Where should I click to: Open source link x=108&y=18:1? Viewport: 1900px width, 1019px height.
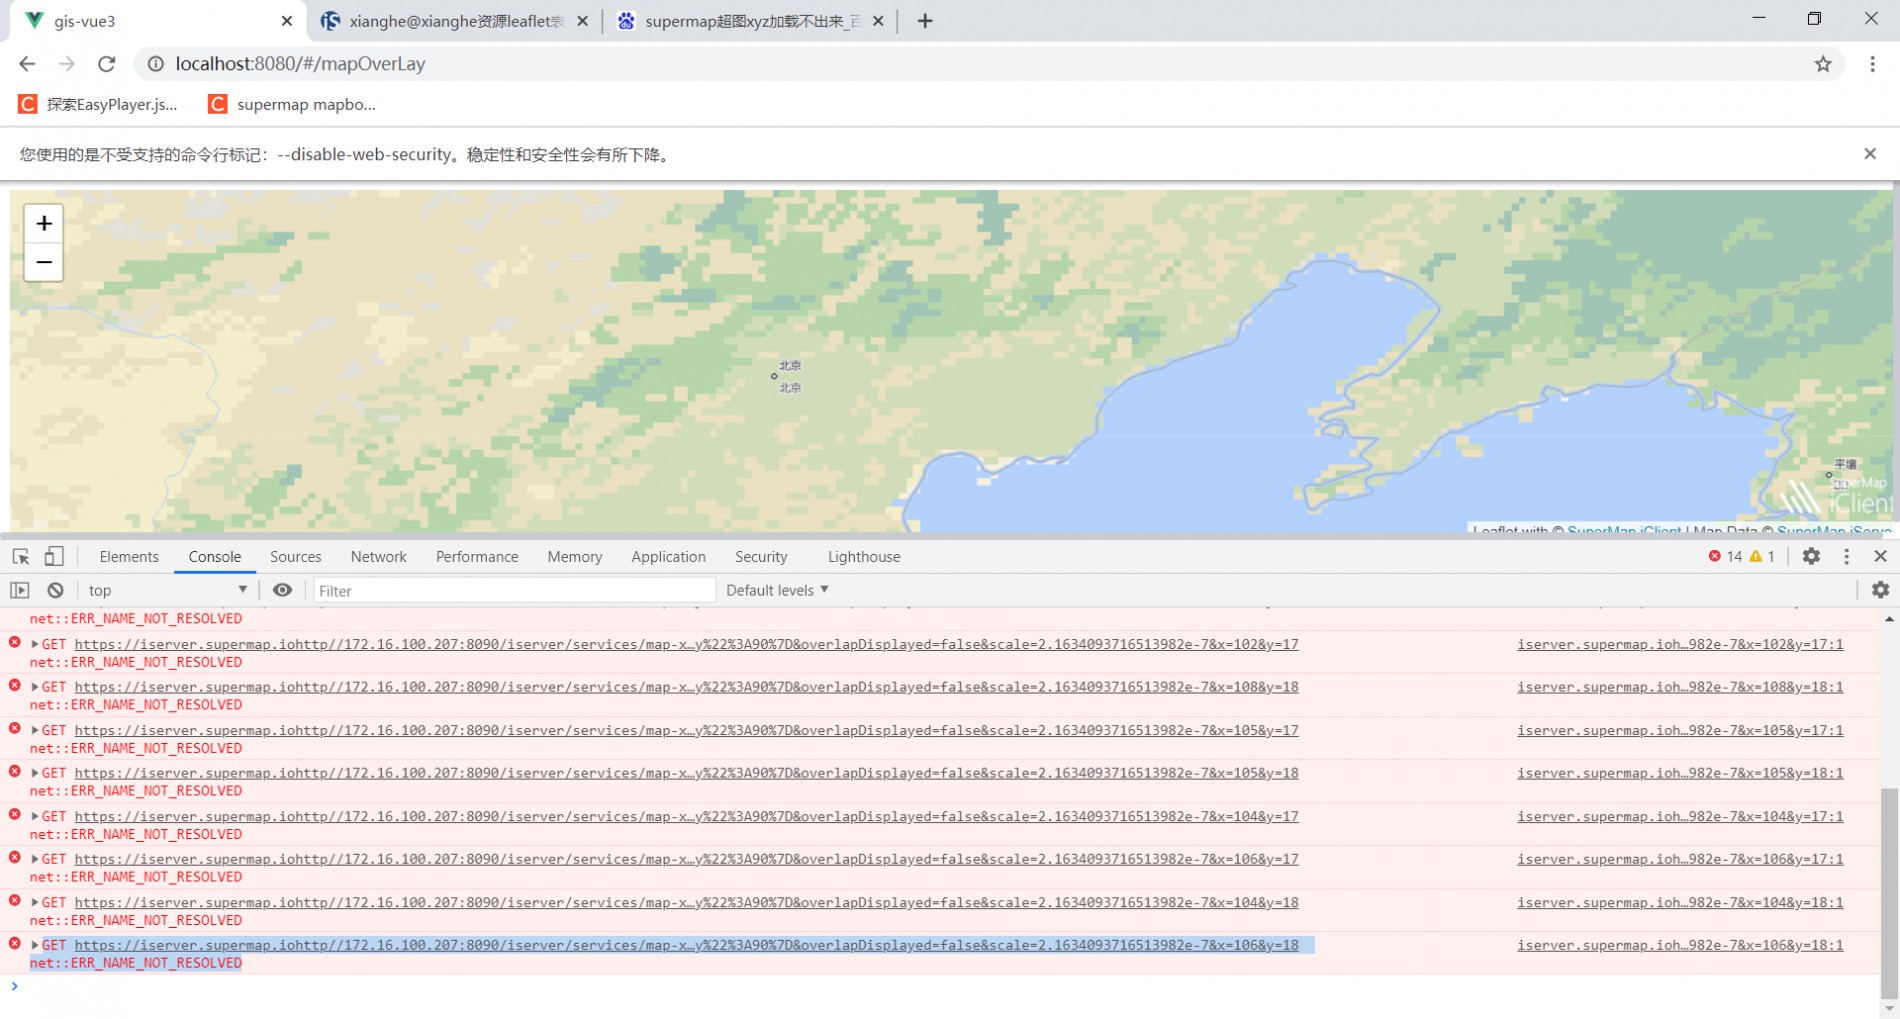(1680, 688)
